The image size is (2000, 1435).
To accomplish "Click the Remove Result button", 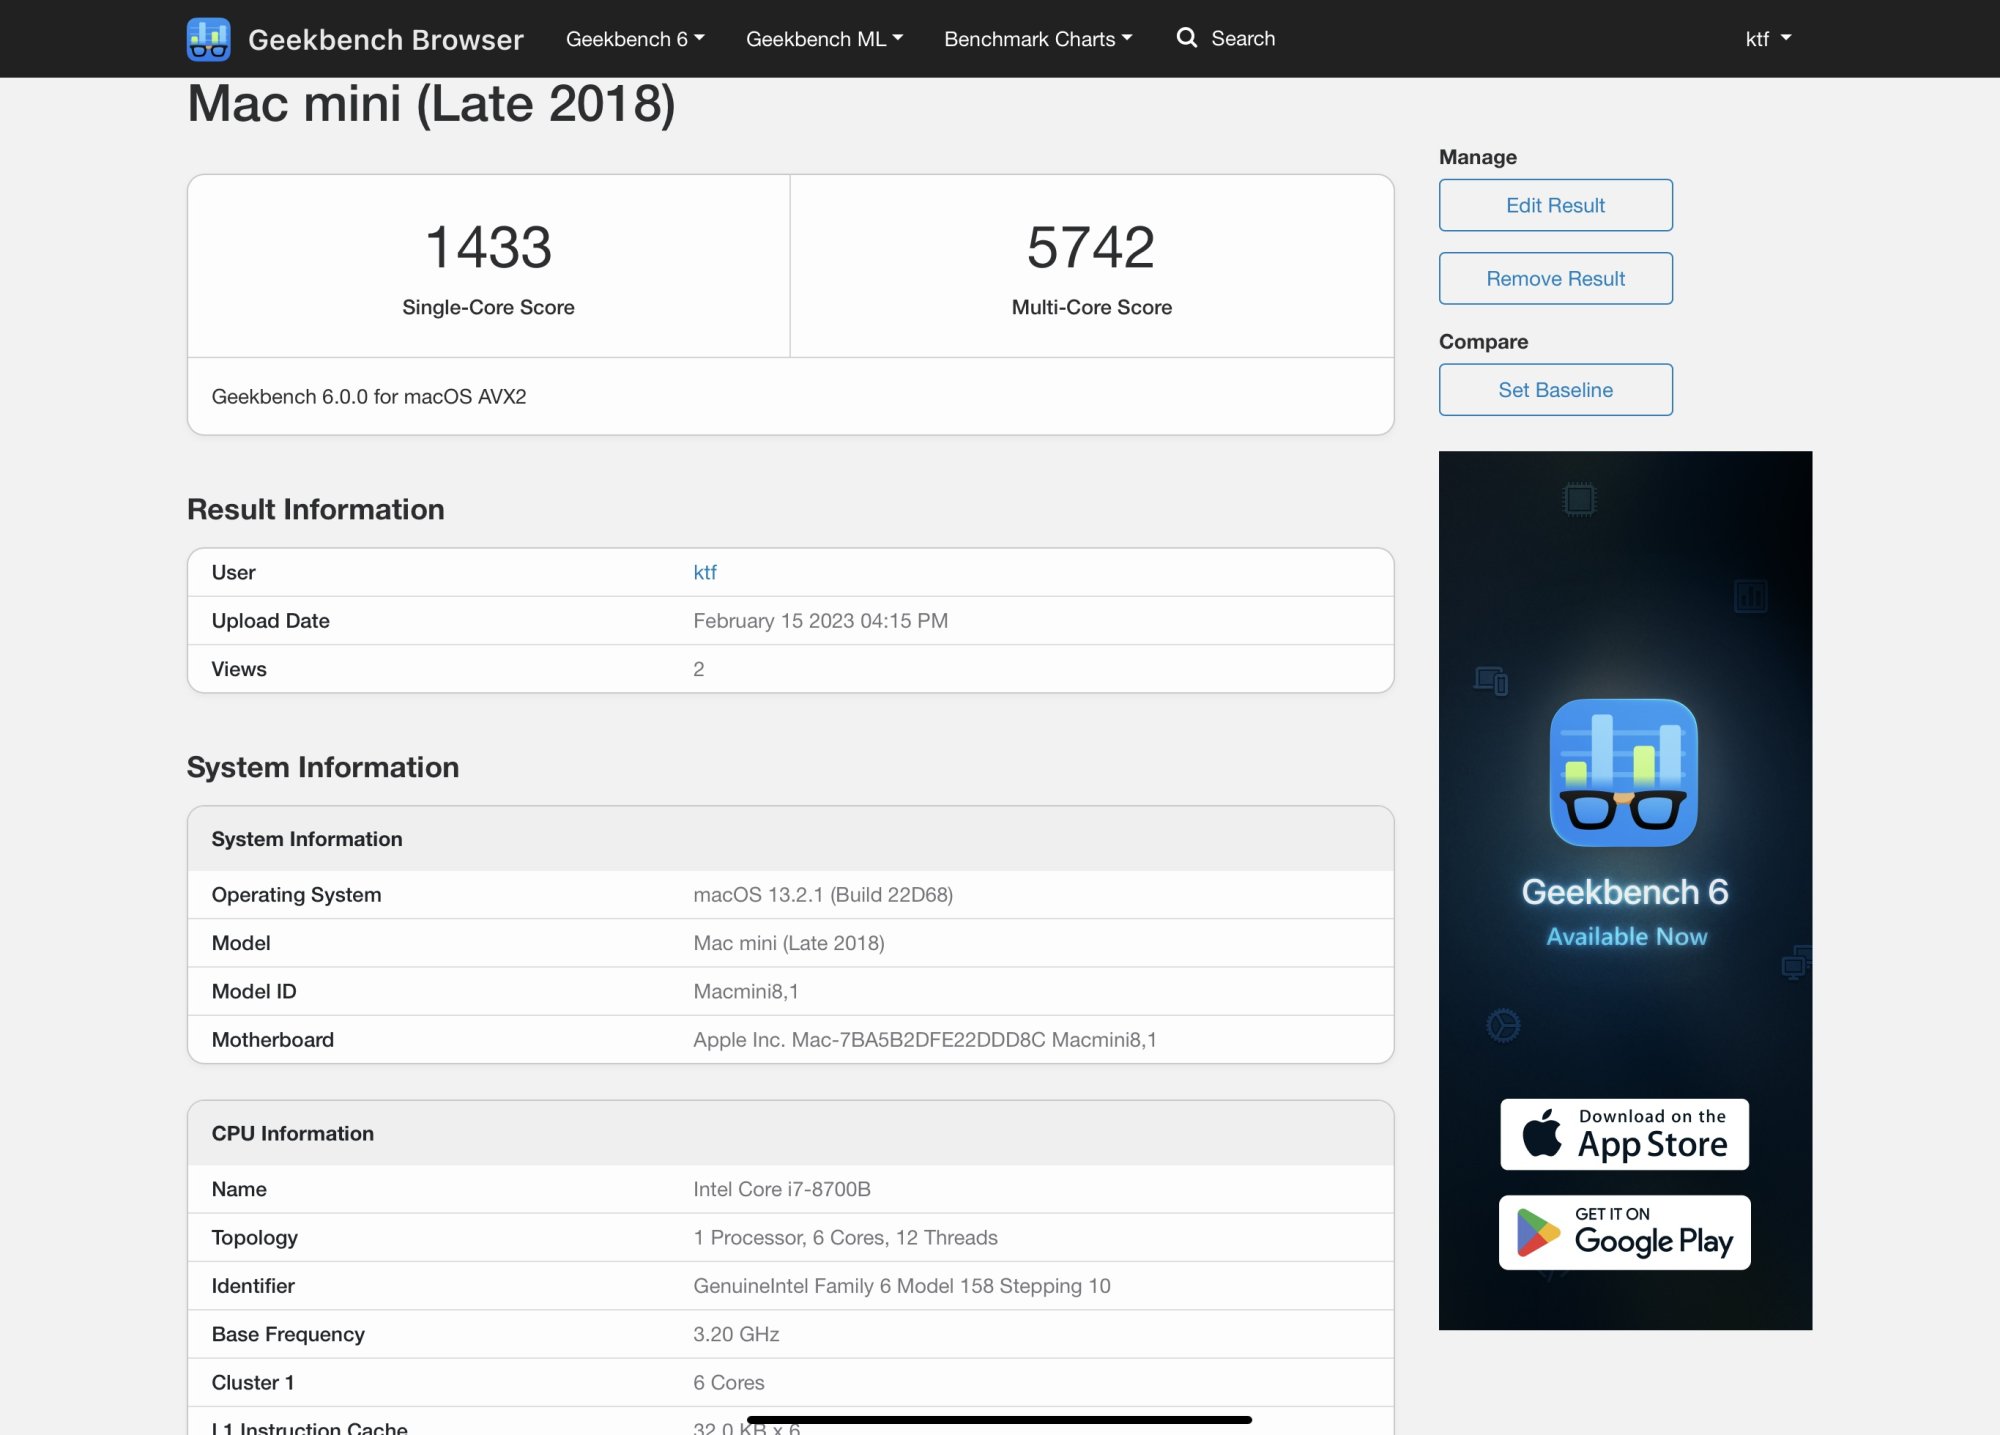I will [x=1555, y=279].
